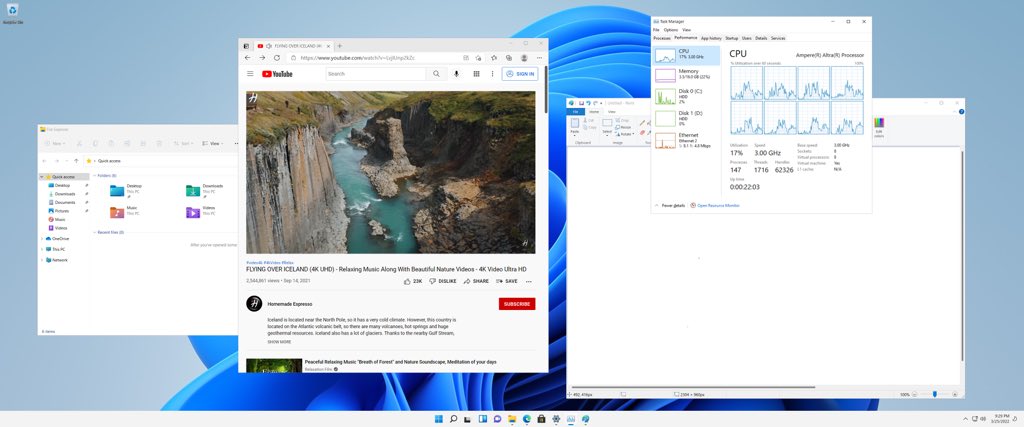
Task: Open Task Manager Options menu
Action: [x=671, y=30]
